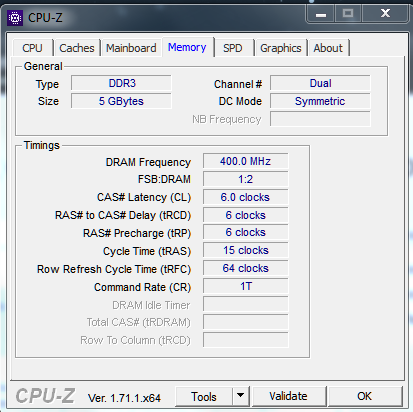Click the RAS# Precharge (tRP) label

[137, 233]
